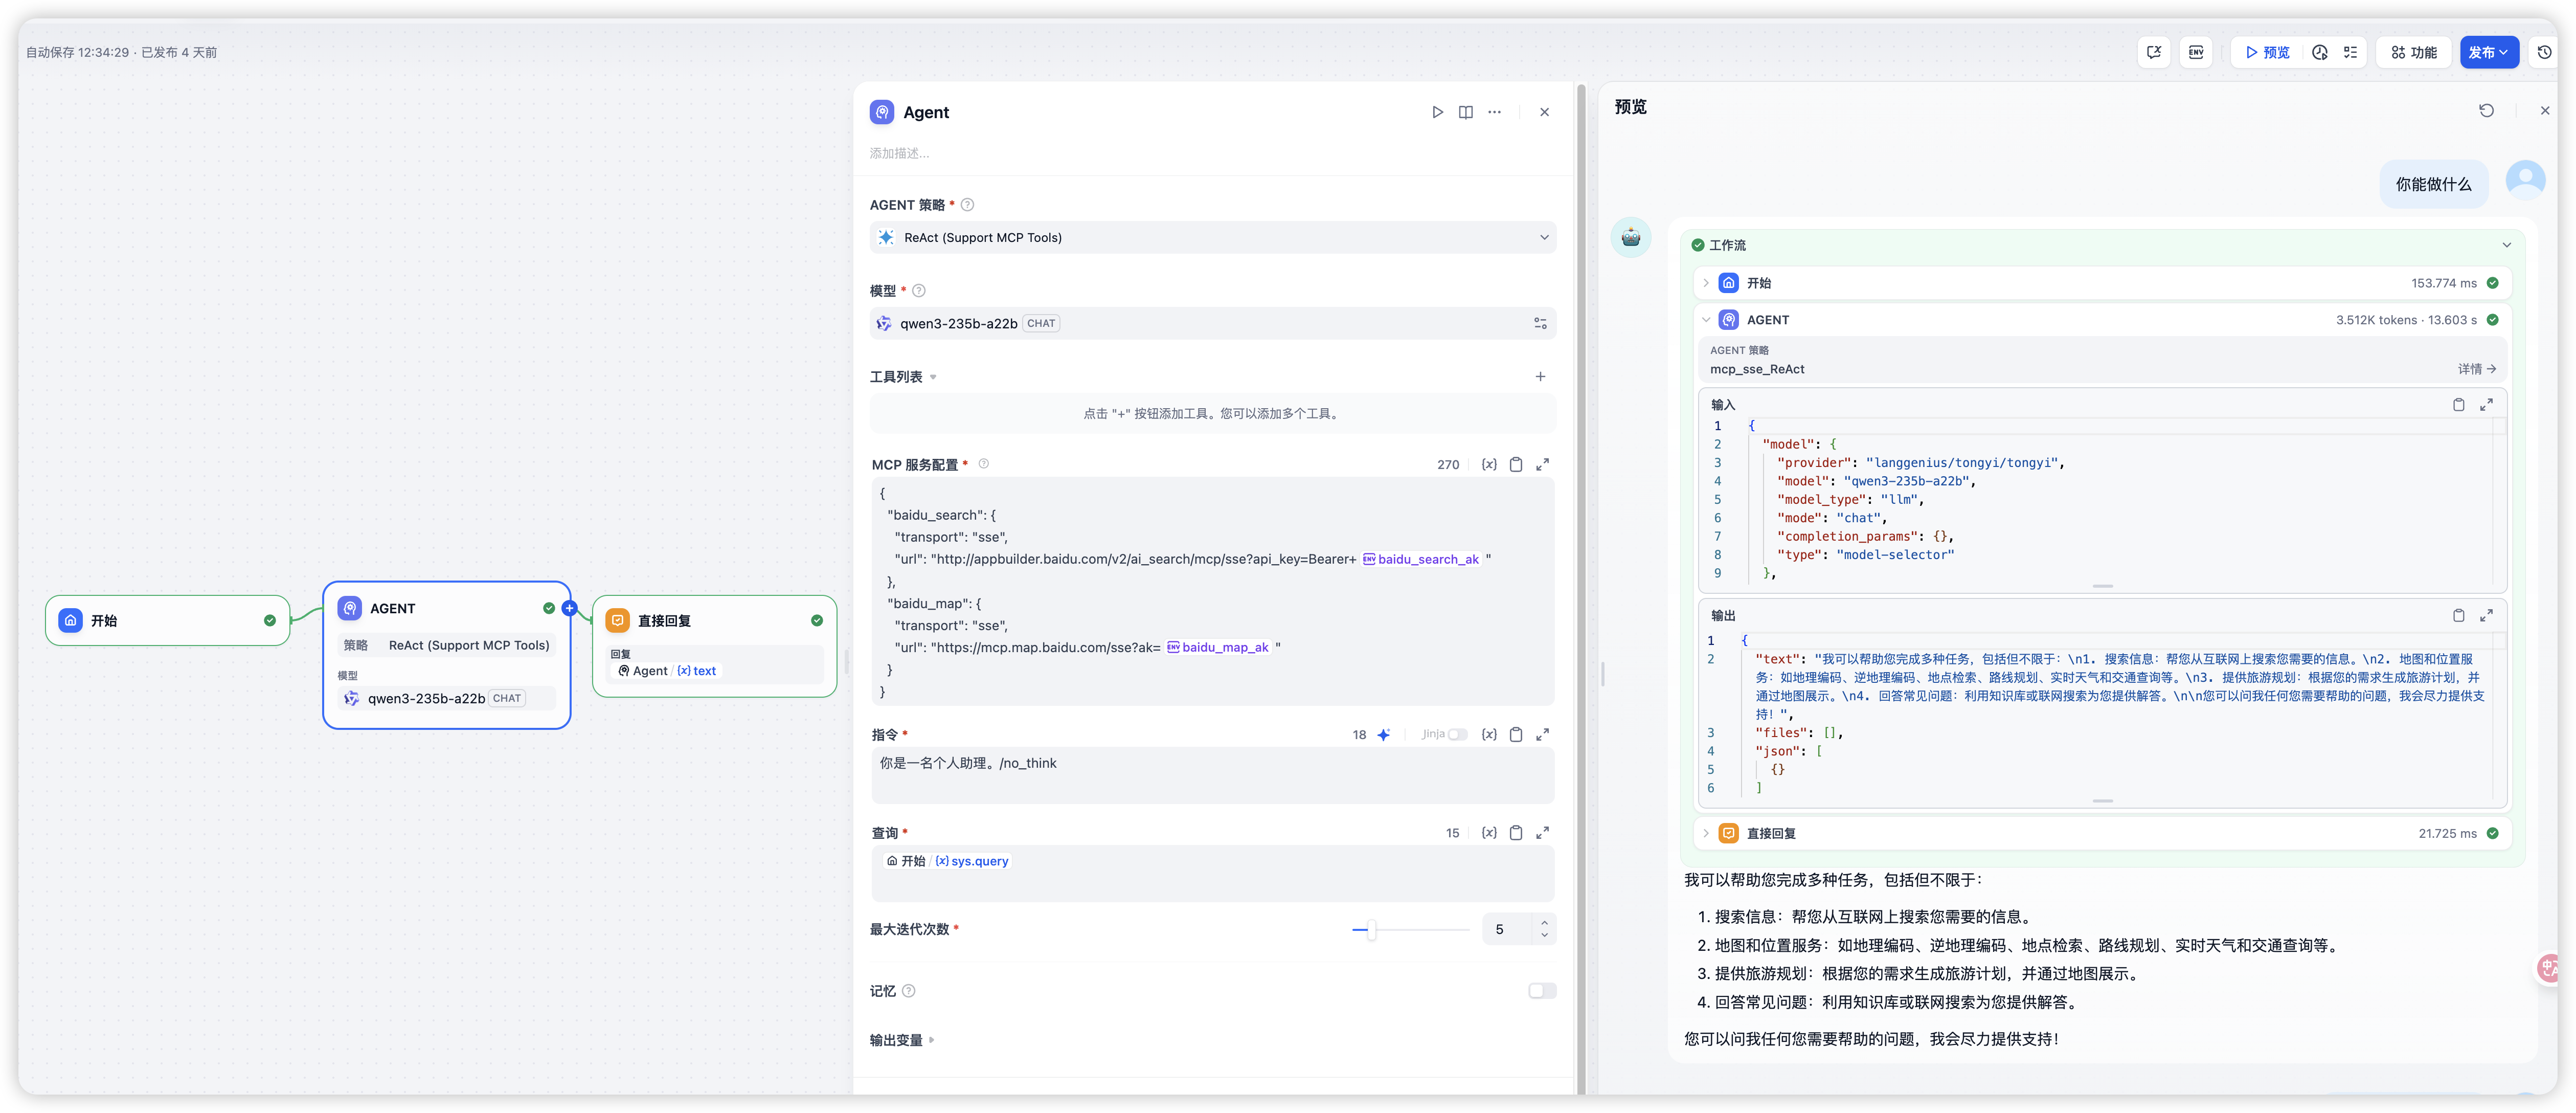Copy the 输出 JSON in preview

click(x=2458, y=616)
